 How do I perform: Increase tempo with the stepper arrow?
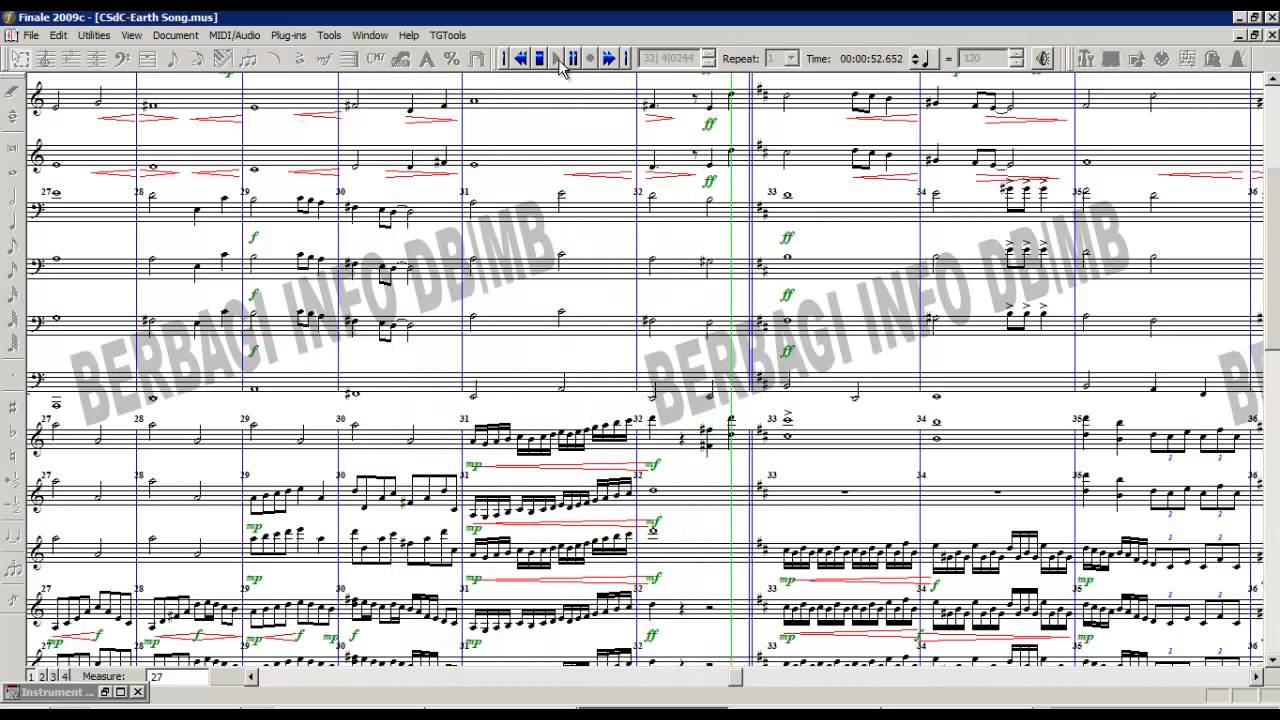tap(1017, 53)
